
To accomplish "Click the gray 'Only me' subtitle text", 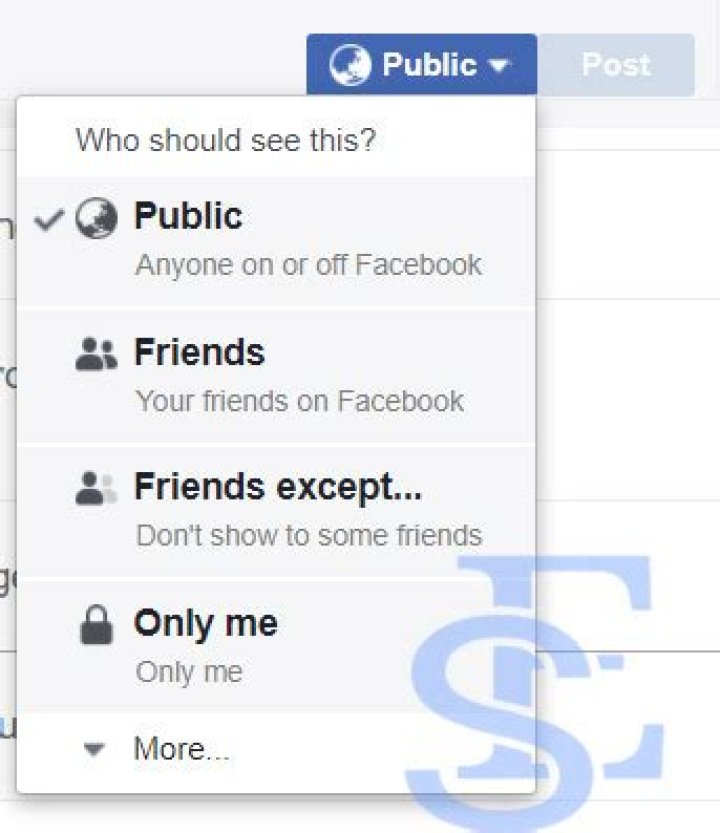I will point(189,672).
